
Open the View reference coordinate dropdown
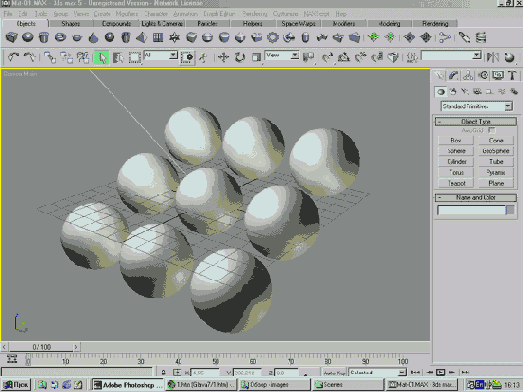click(282, 55)
